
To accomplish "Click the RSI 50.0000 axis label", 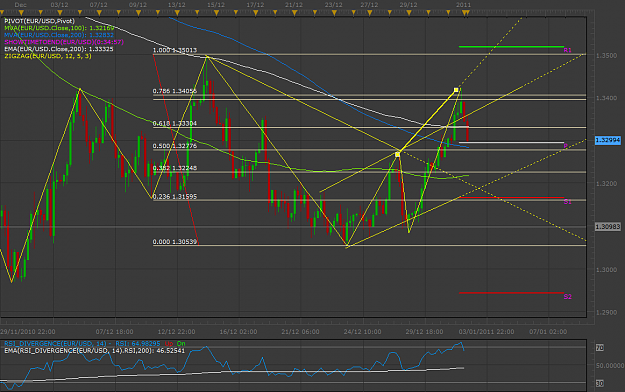I will coord(609,366).
